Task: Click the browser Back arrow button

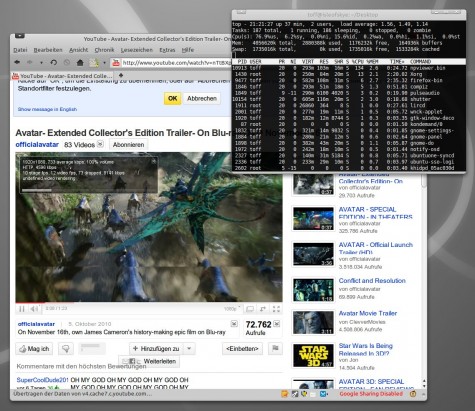Action: click(17, 62)
